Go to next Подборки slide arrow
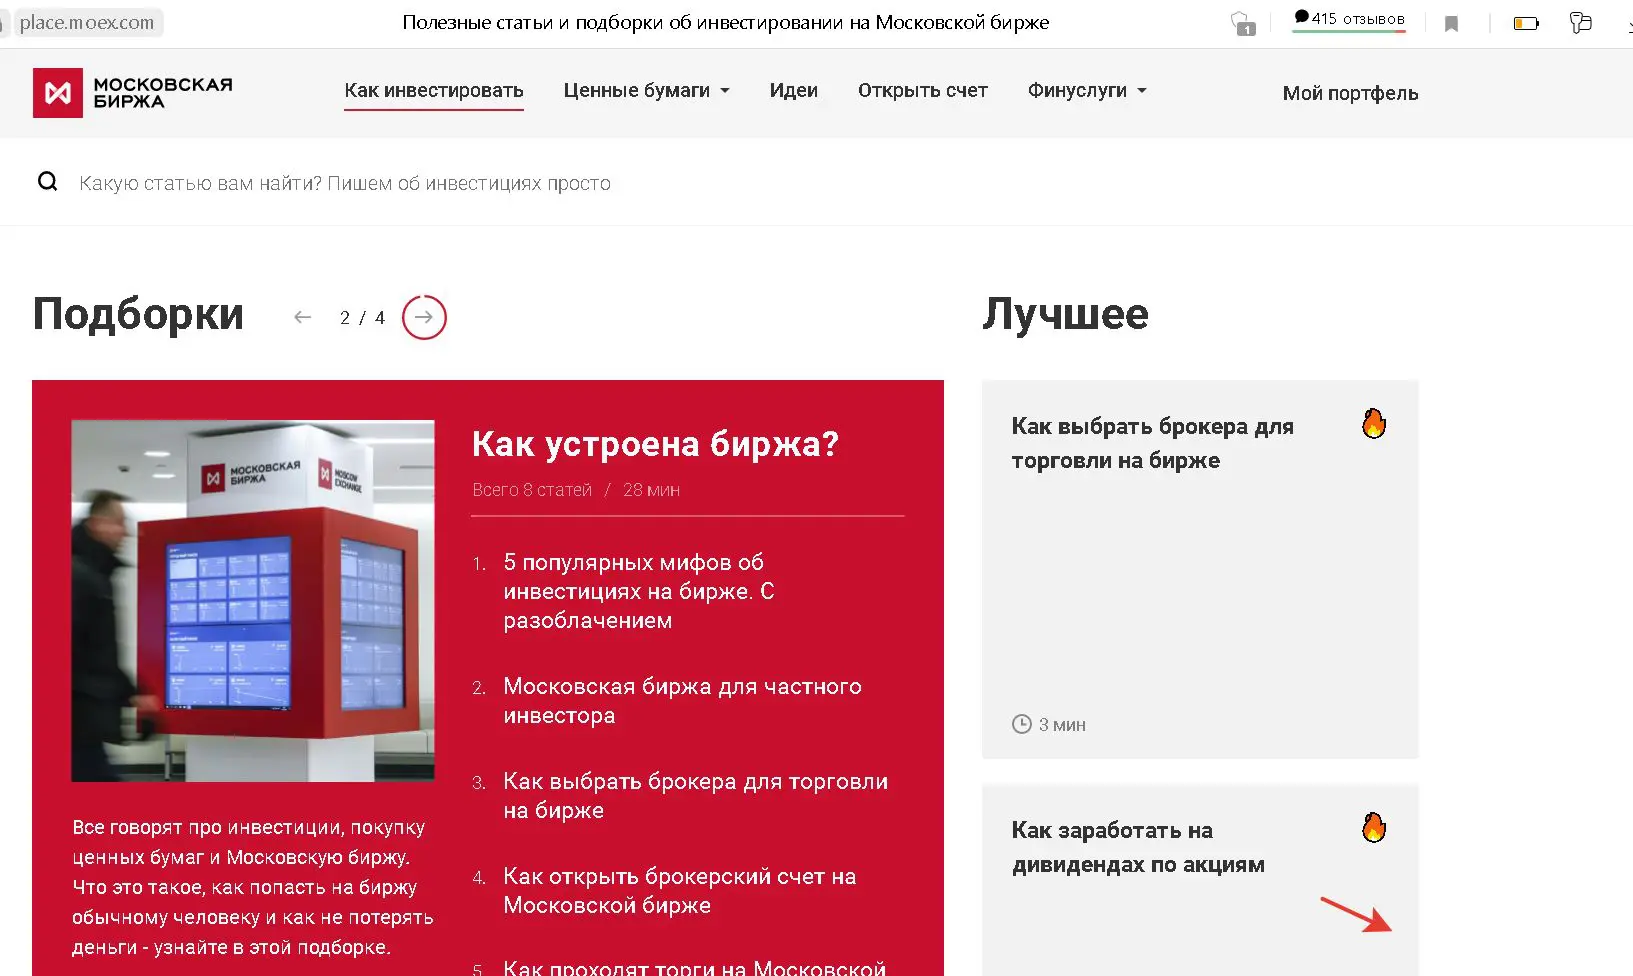Screen dimensions: 1633x976 (424, 317)
